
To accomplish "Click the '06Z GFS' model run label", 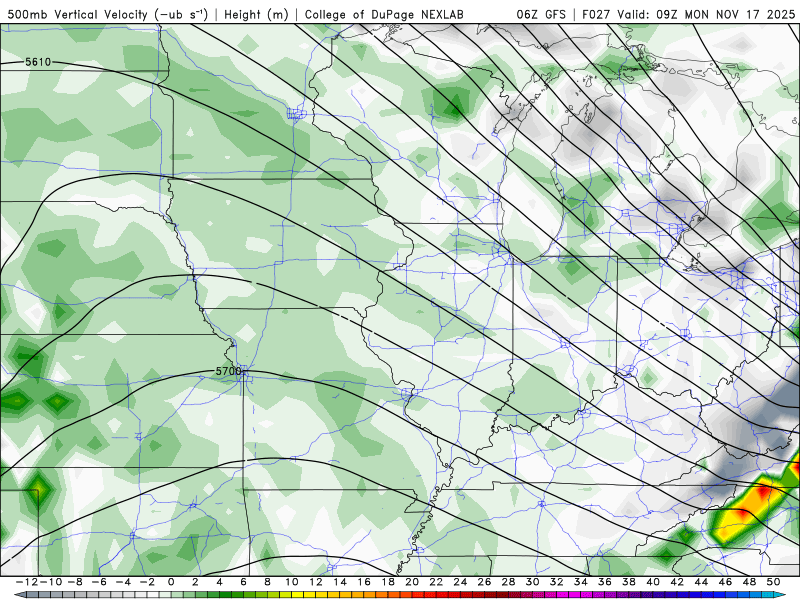I will coord(541,14).
